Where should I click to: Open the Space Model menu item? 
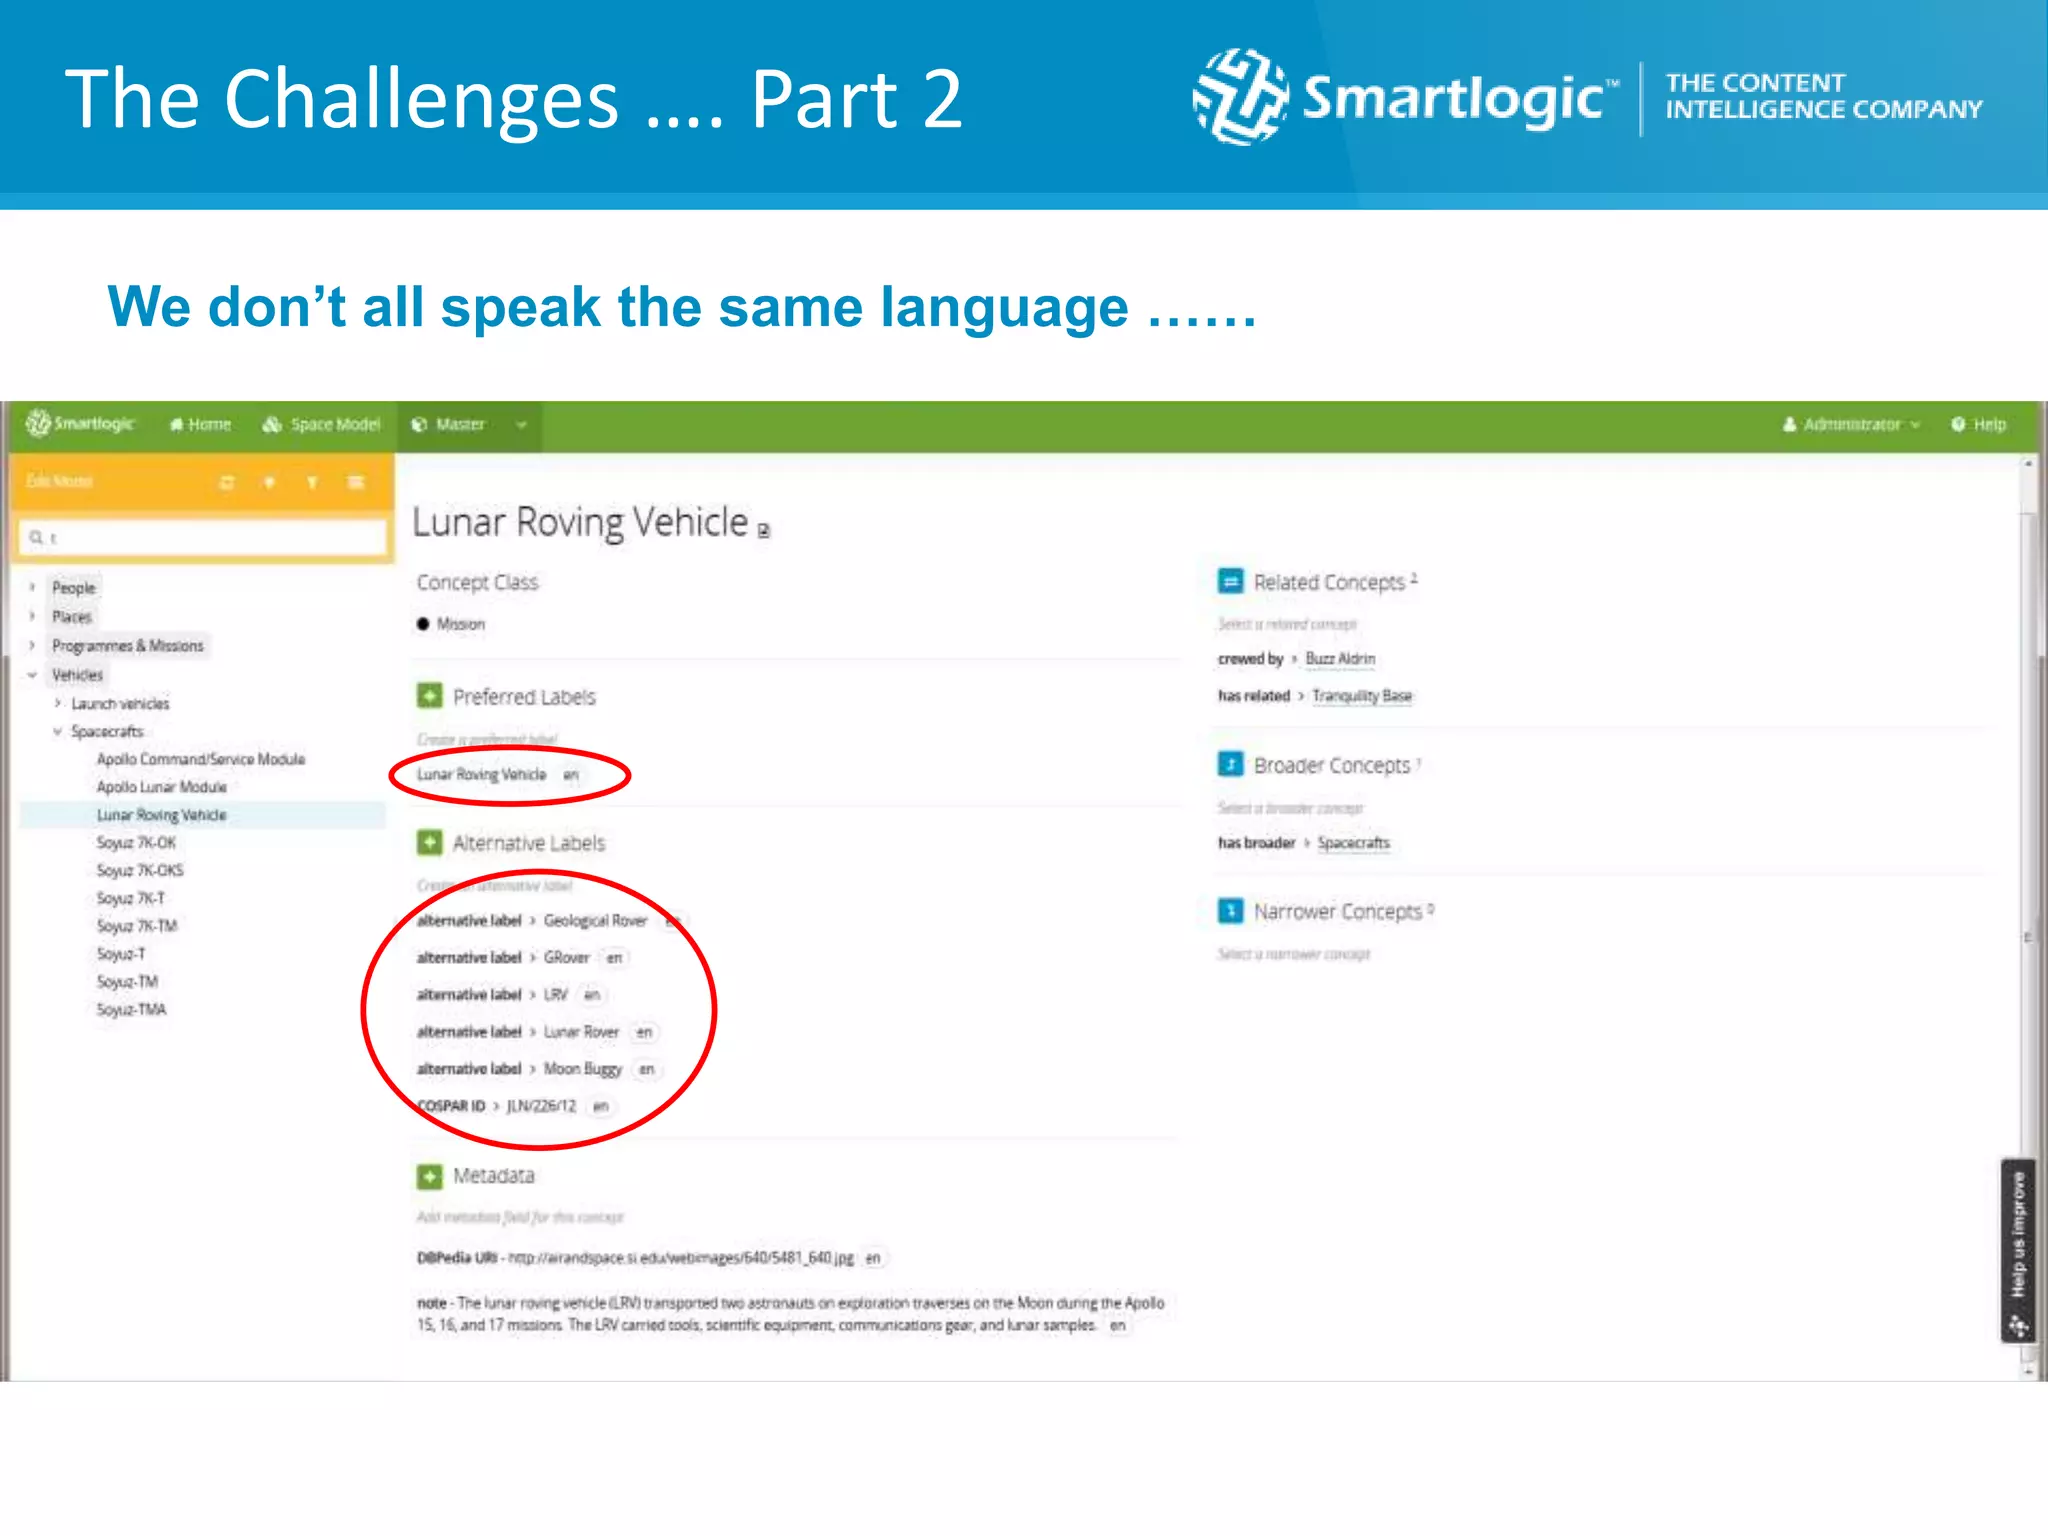pos(321,425)
